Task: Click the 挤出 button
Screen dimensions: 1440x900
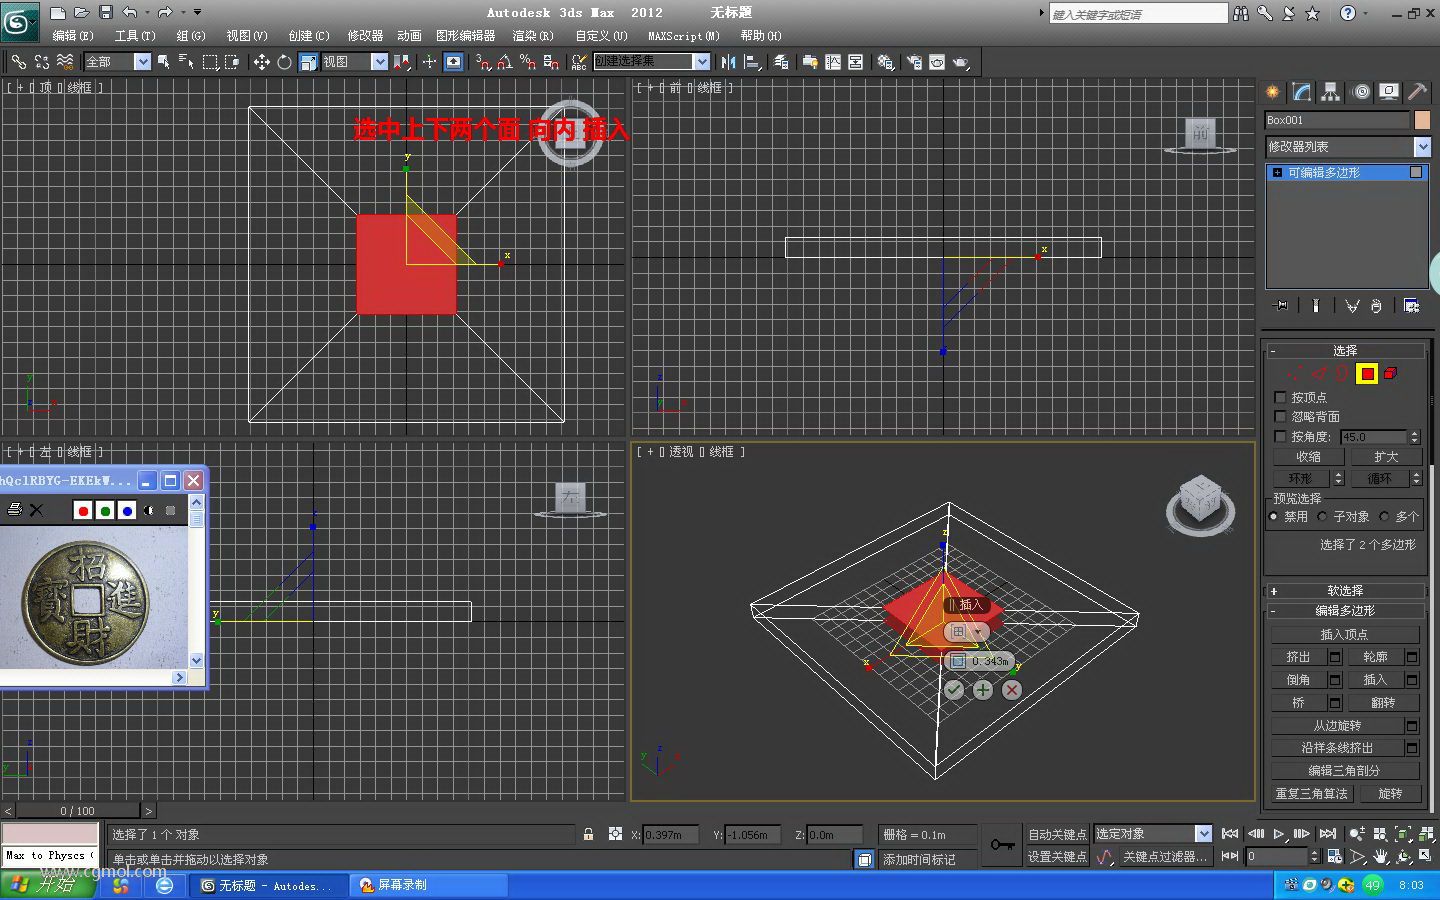Action: pyautogui.click(x=1298, y=657)
